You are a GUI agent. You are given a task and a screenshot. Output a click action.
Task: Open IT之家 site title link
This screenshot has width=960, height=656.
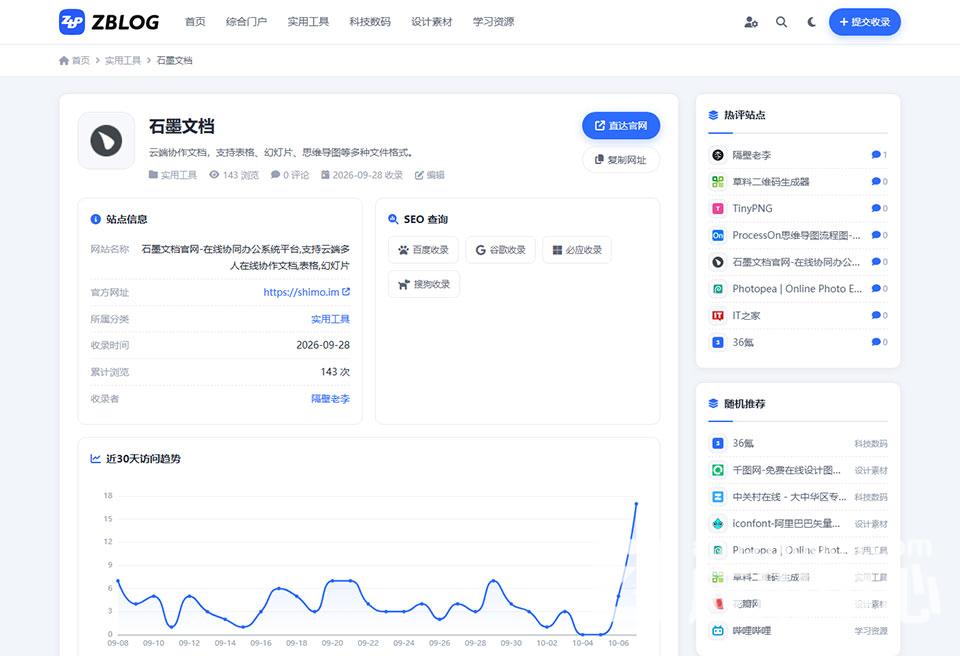746,315
